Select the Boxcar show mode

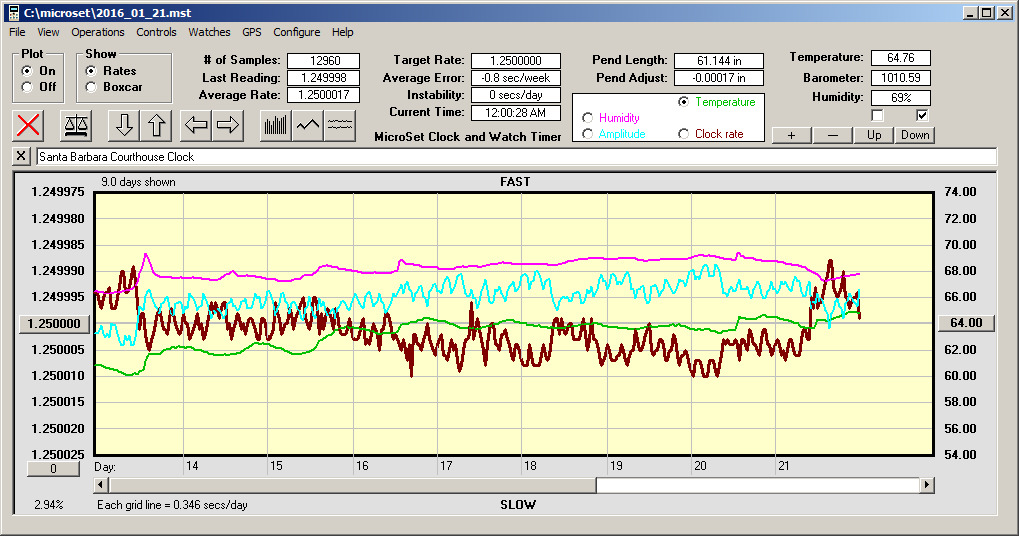(x=91, y=87)
